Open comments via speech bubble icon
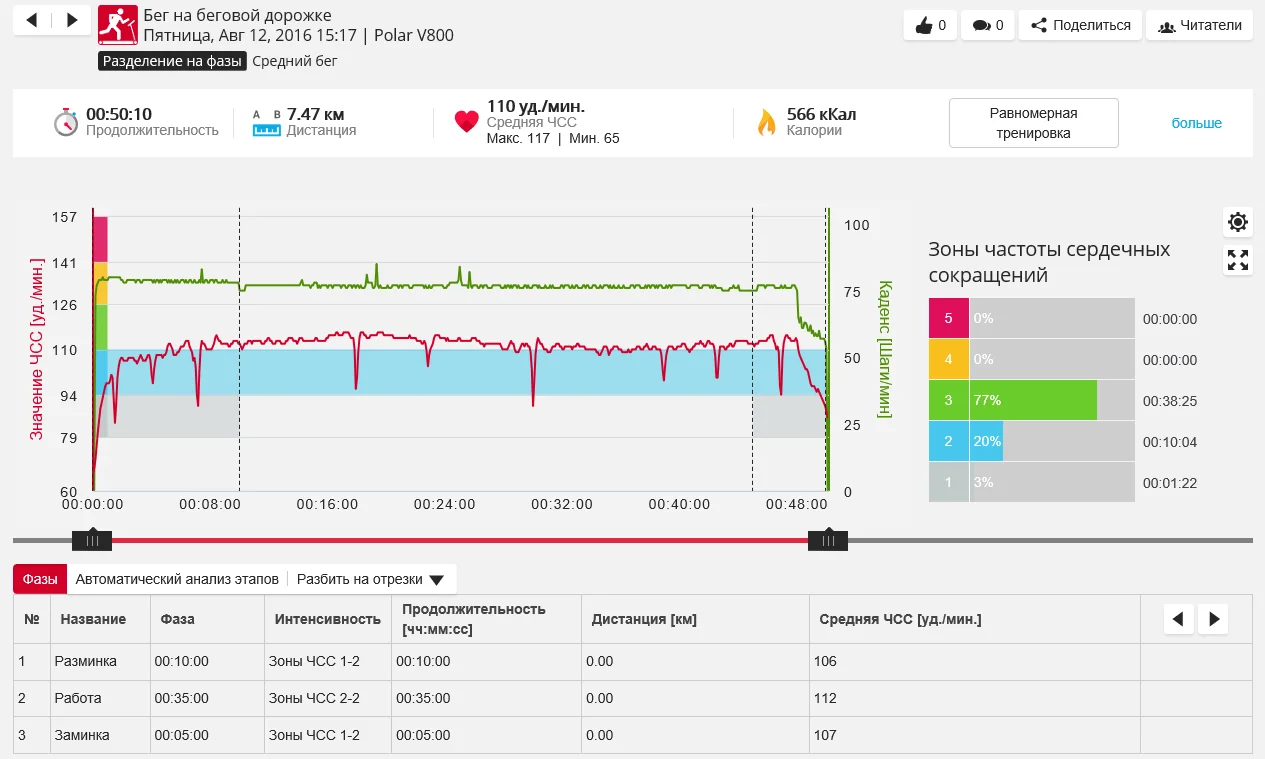The height and width of the screenshot is (759, 1265). 987,26
